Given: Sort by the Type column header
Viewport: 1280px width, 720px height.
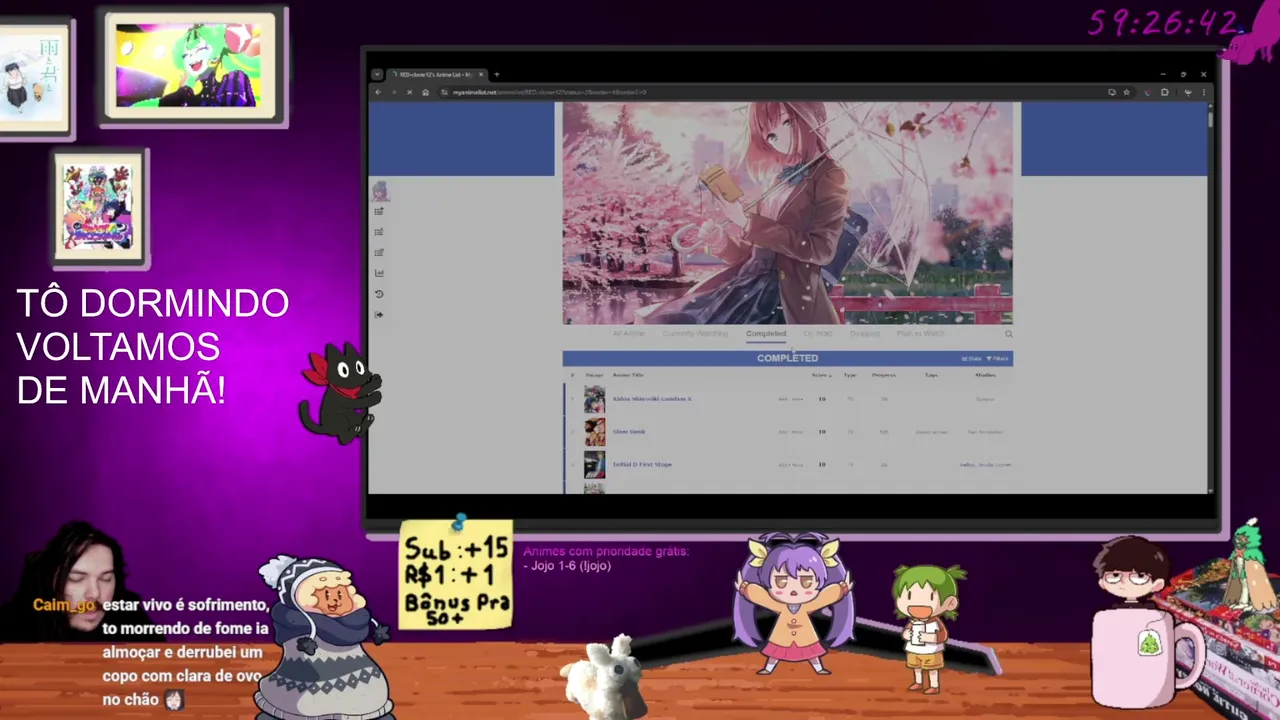Looking at the screenshot, I should (x=850, y=375).
